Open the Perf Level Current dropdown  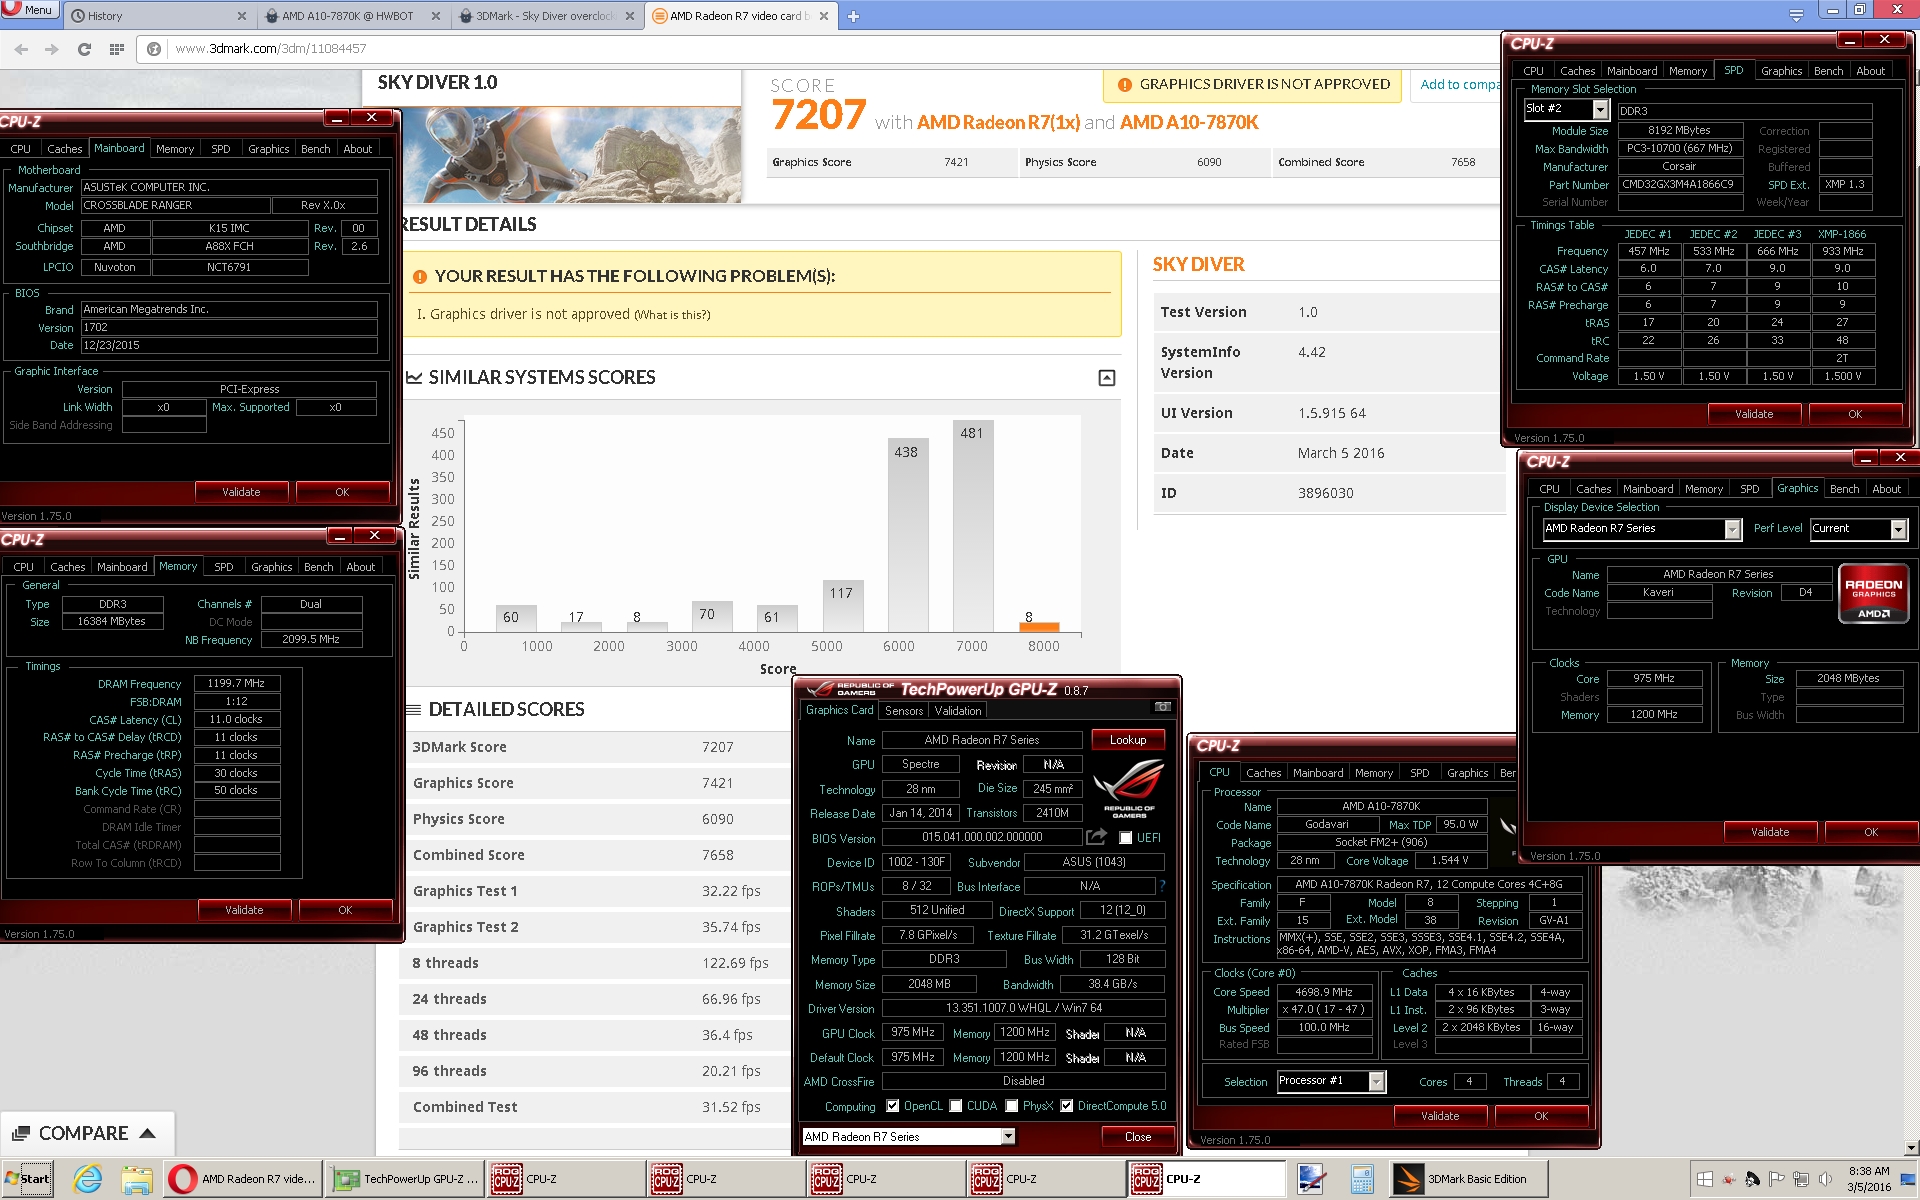tap(1898, 529)
